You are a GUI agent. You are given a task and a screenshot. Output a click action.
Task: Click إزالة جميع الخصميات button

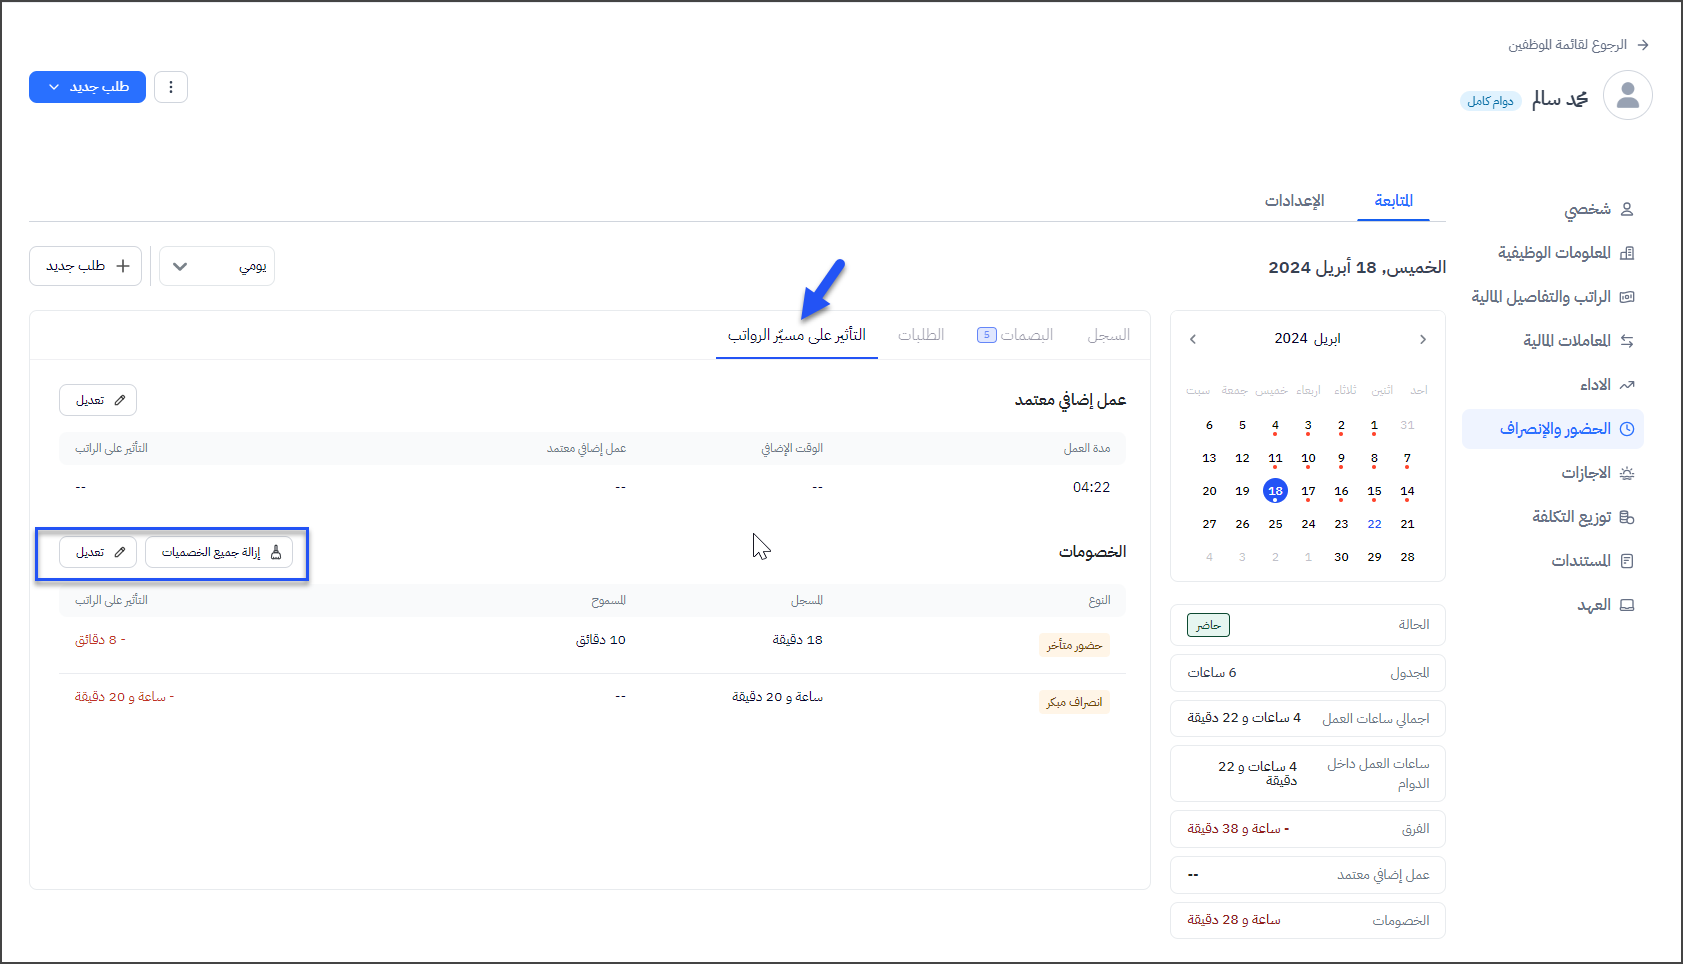219,552
